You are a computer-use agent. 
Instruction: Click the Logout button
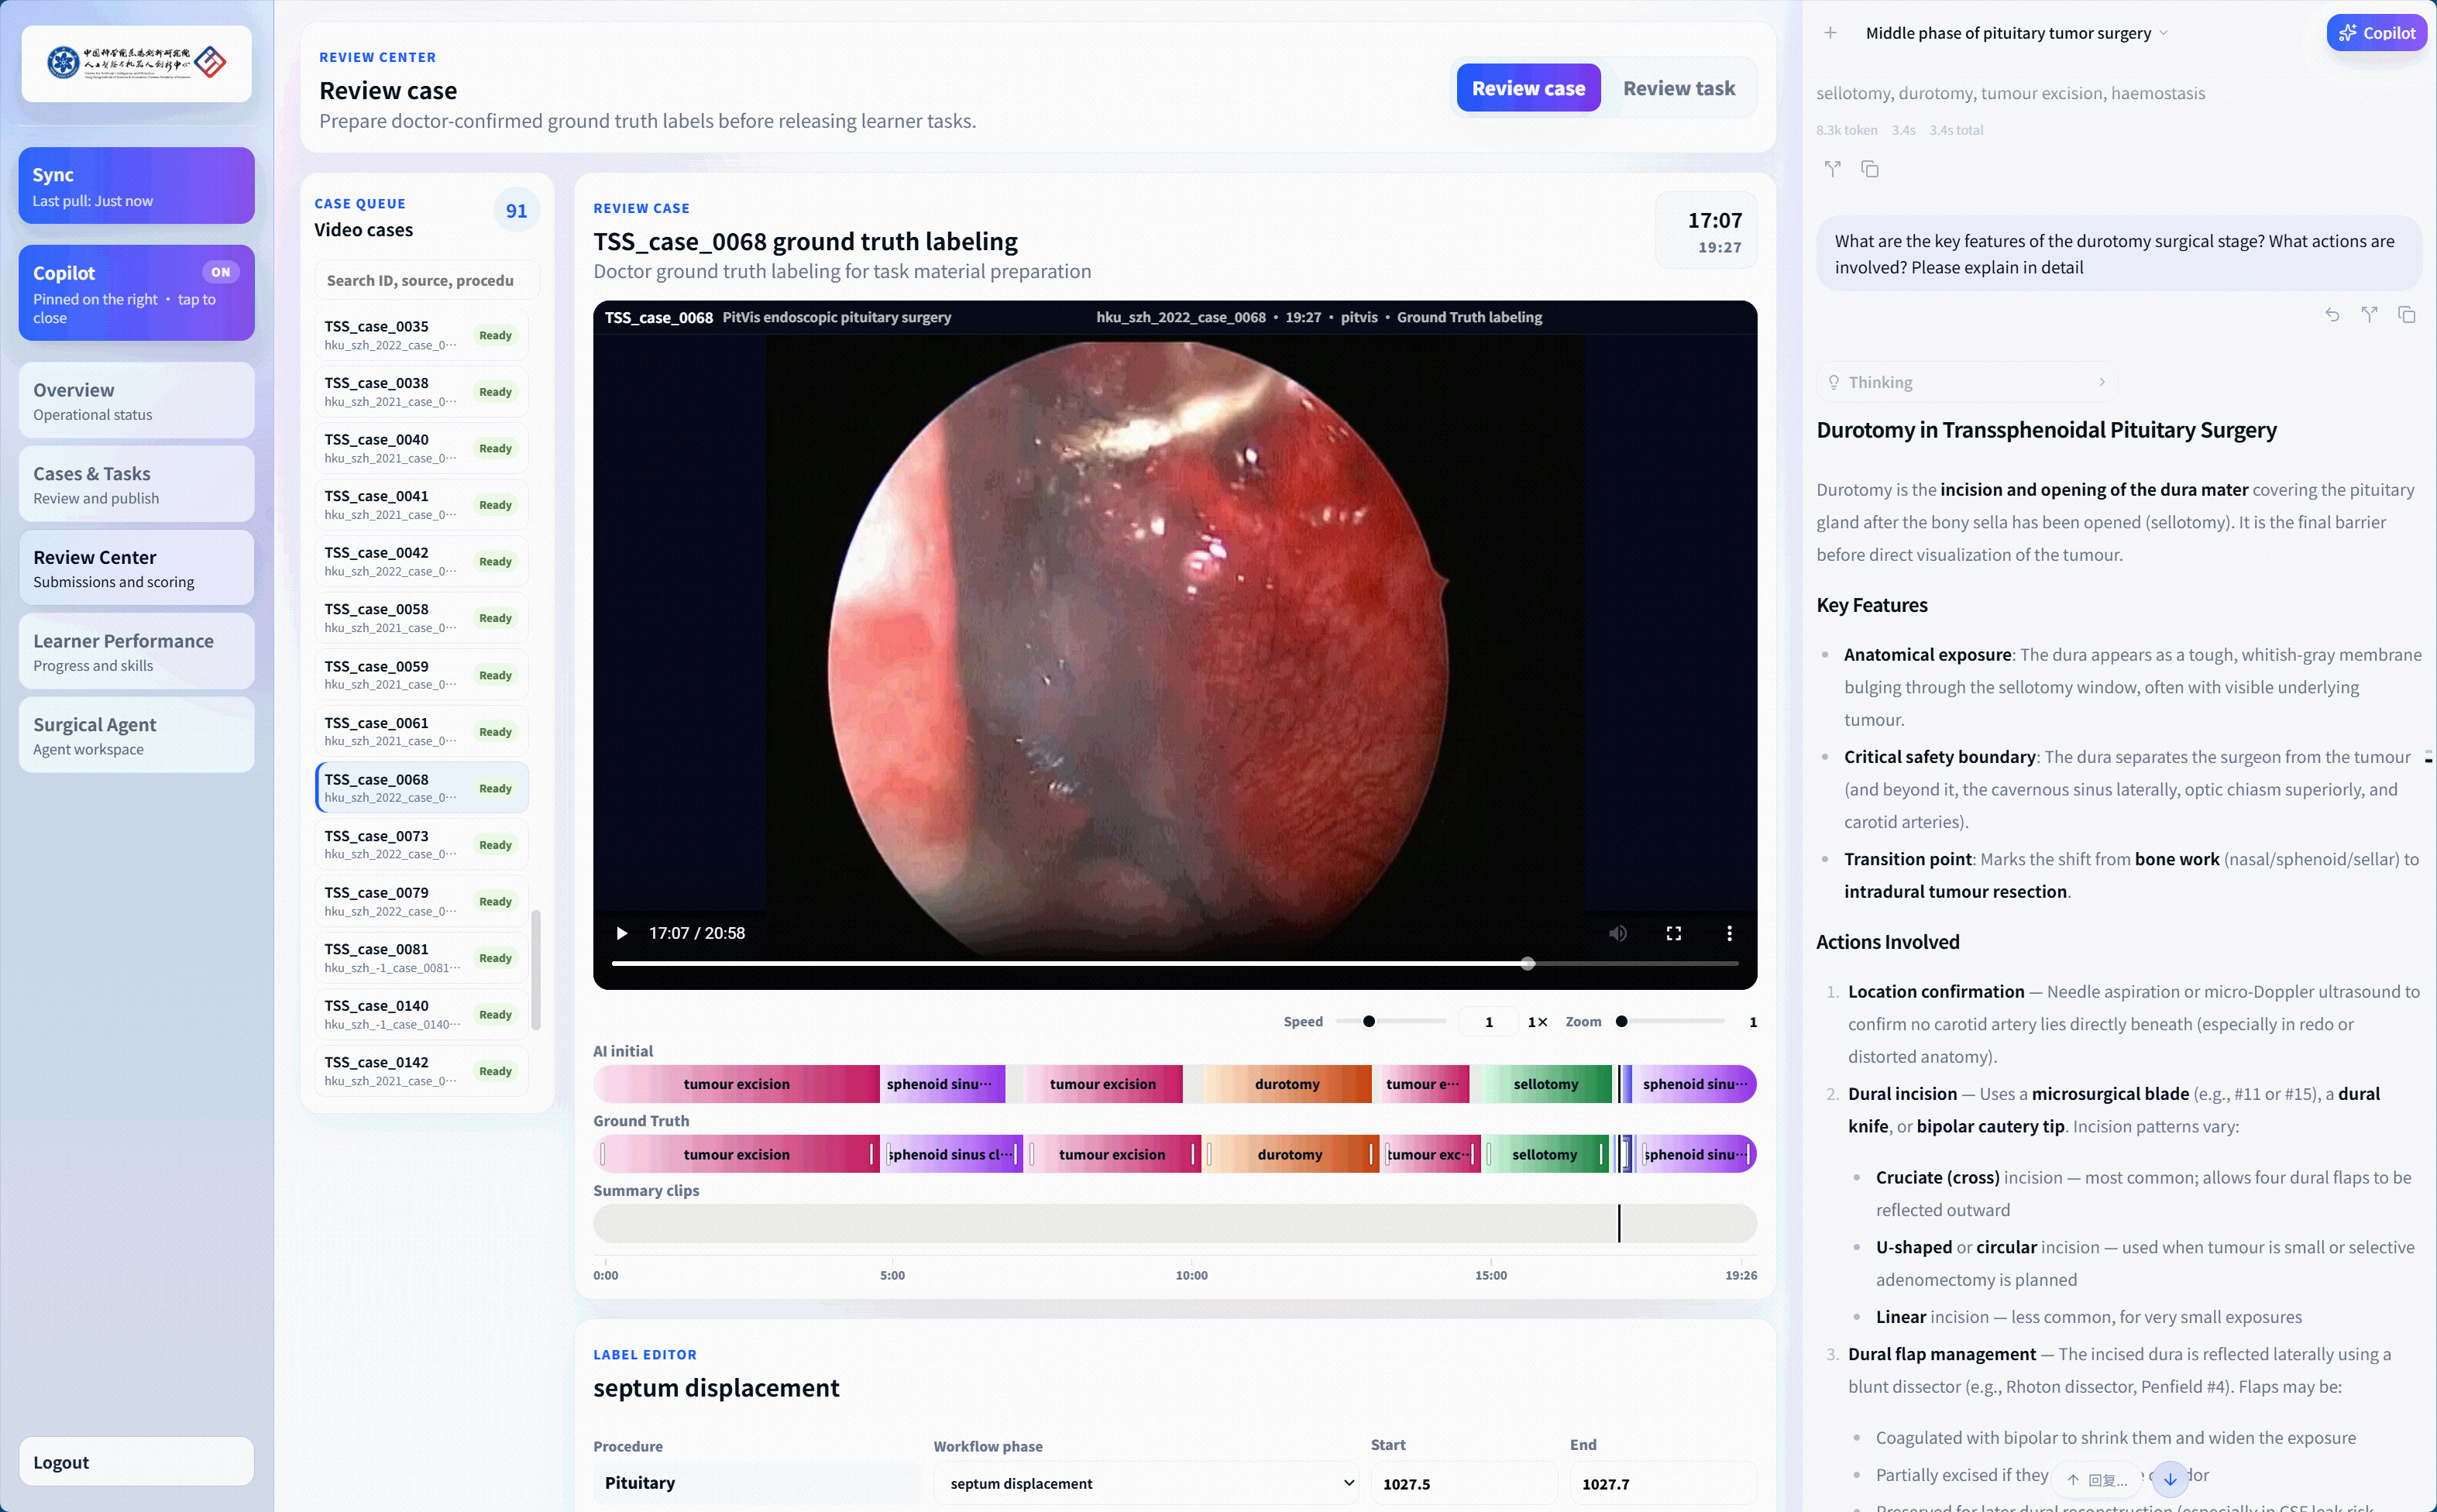[136, 1462]
